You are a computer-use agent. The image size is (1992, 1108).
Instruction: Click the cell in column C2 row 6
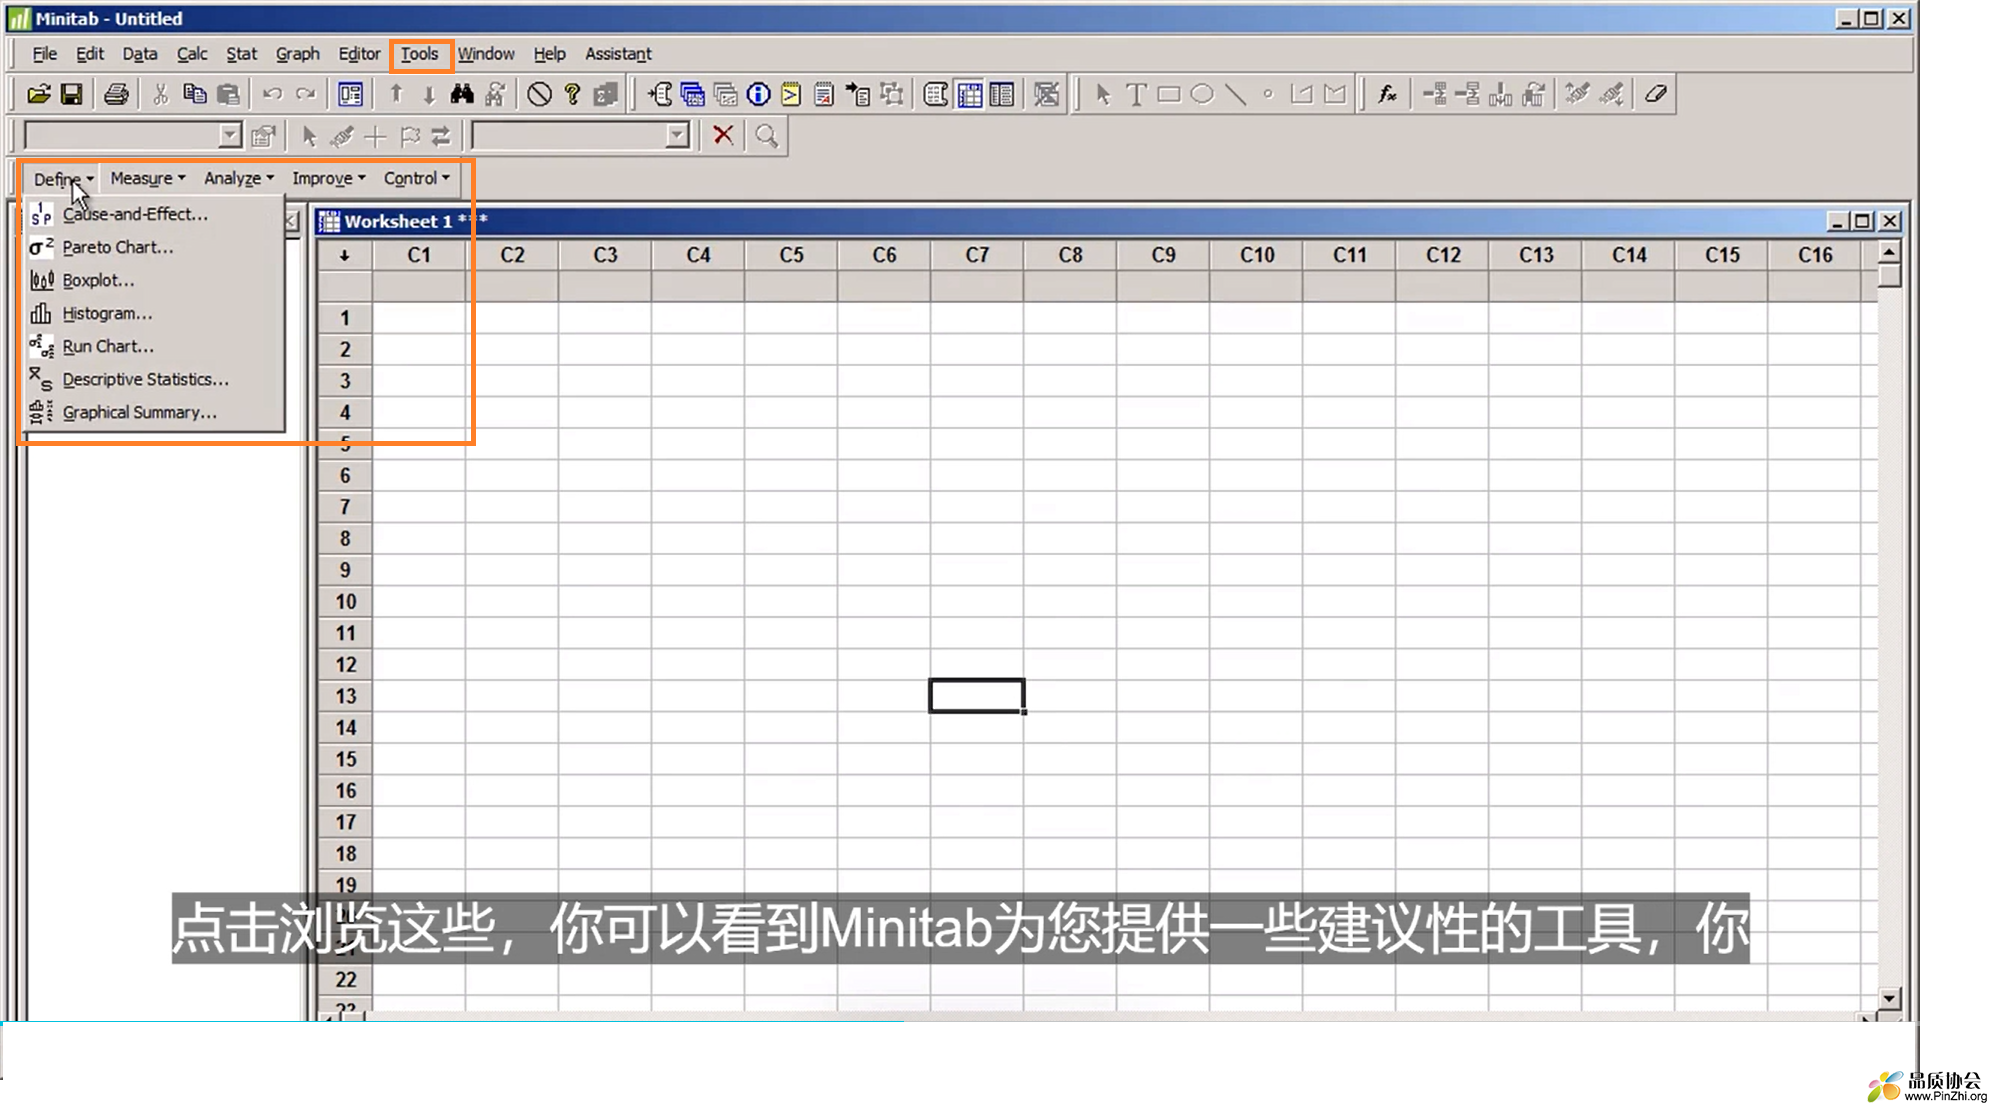(x=512, y=476)
